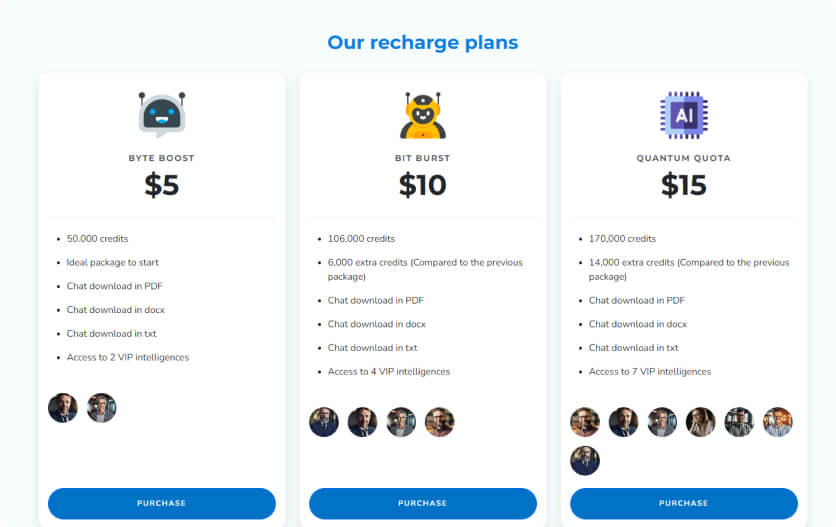Select the seventh avatar on Quantum Quota's second row

(585, 460)
